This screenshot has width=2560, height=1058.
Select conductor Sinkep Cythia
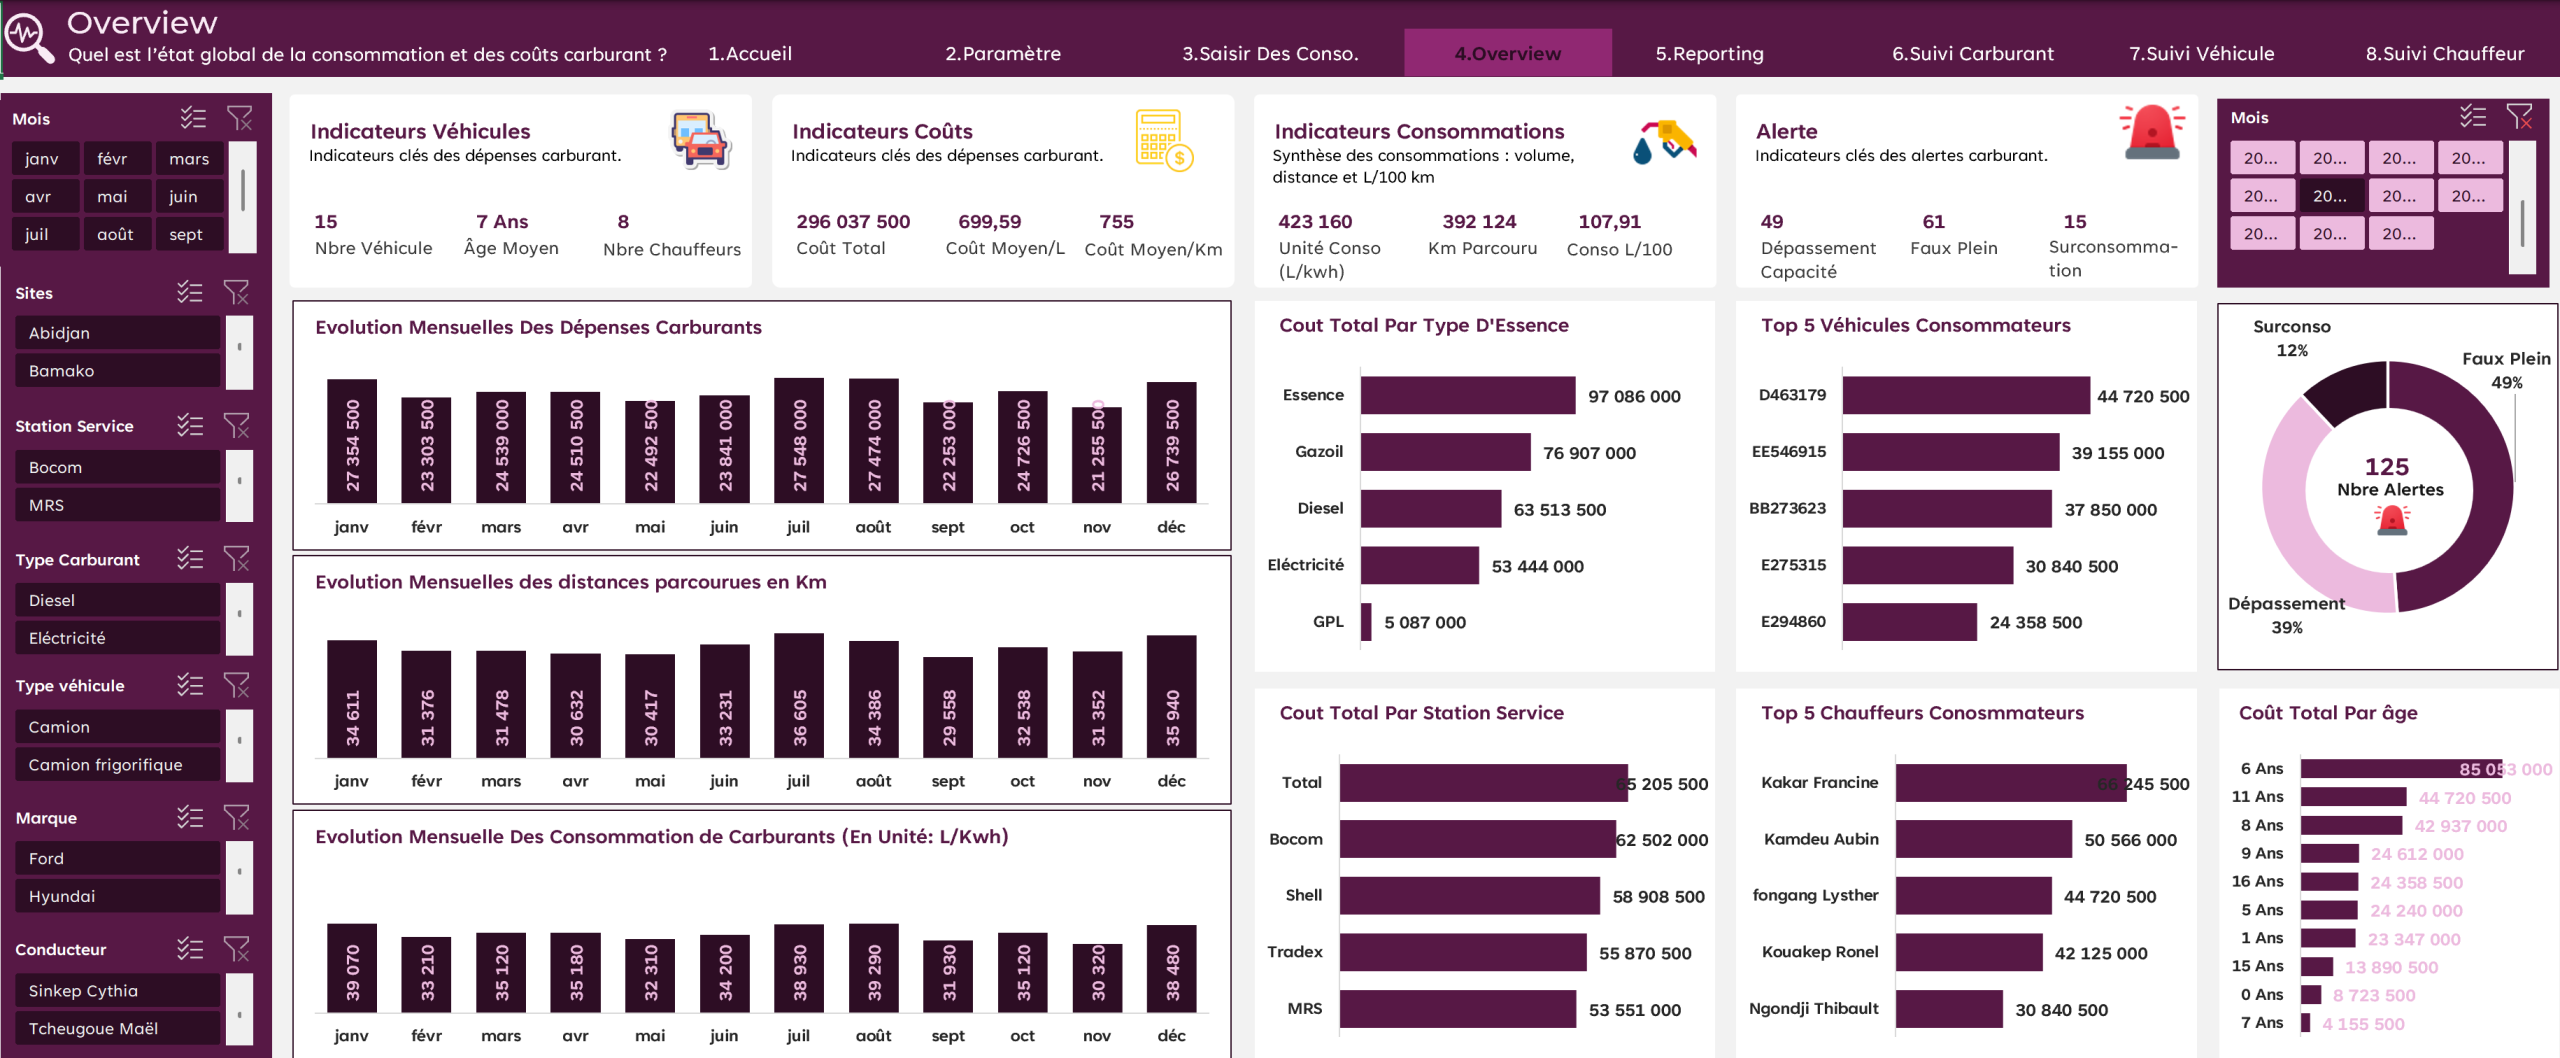(x=118, y=990)
